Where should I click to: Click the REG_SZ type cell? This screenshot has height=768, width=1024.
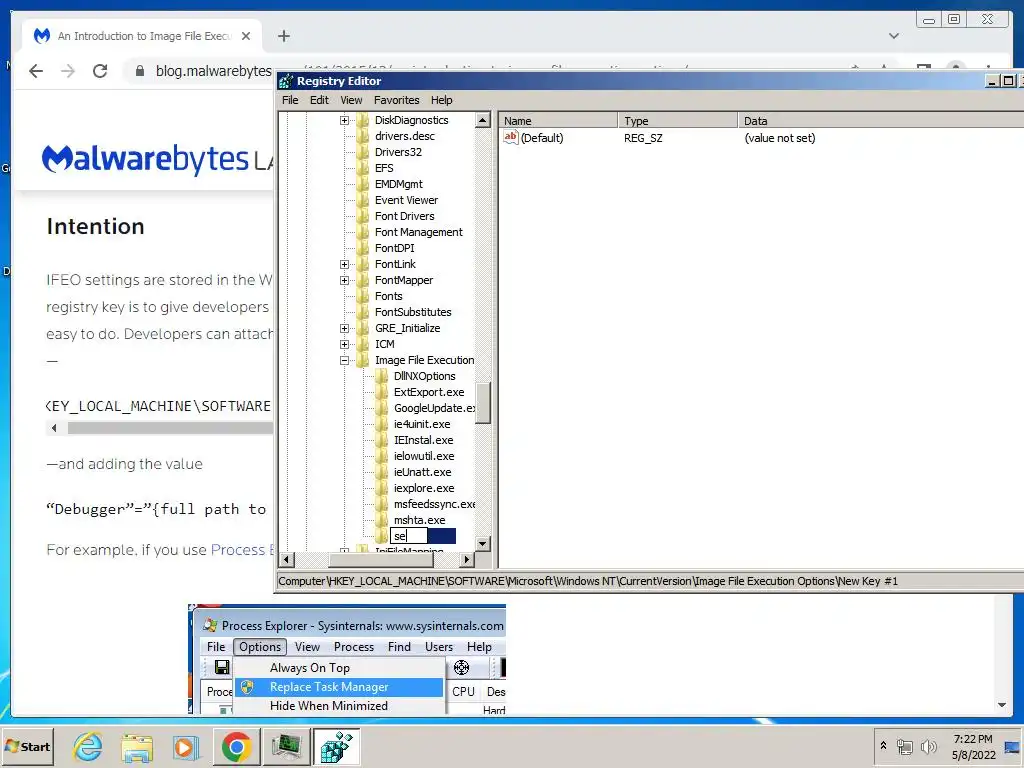click(x=643, y=138)
